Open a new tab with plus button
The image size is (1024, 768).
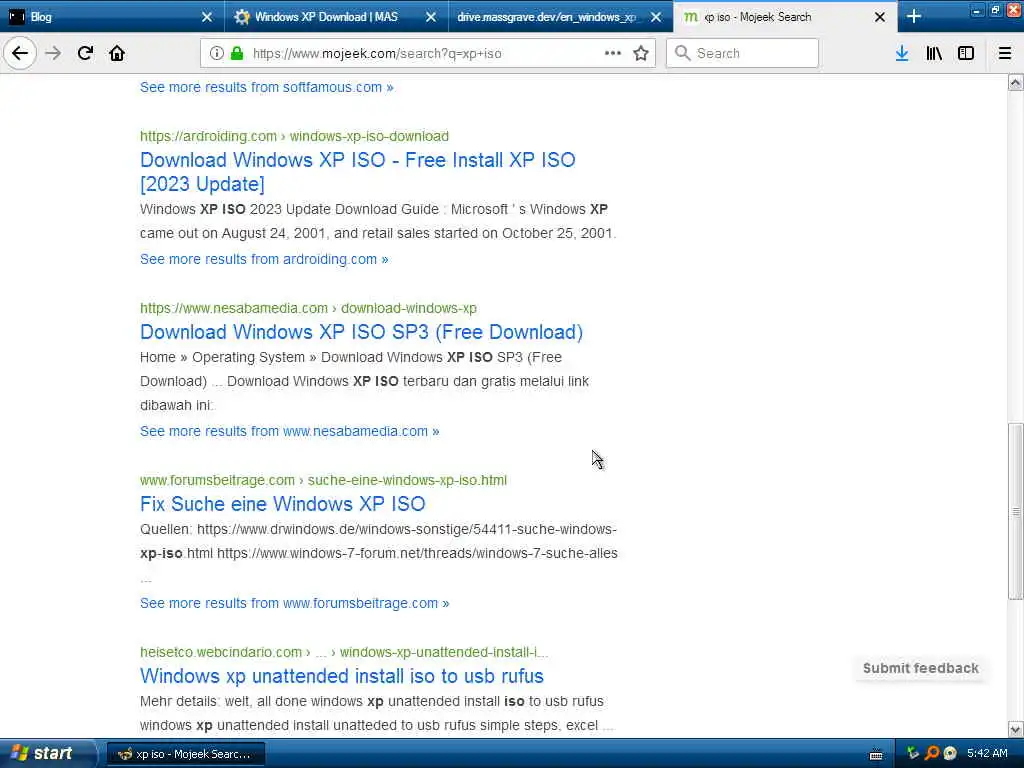[x=914, y=16]
